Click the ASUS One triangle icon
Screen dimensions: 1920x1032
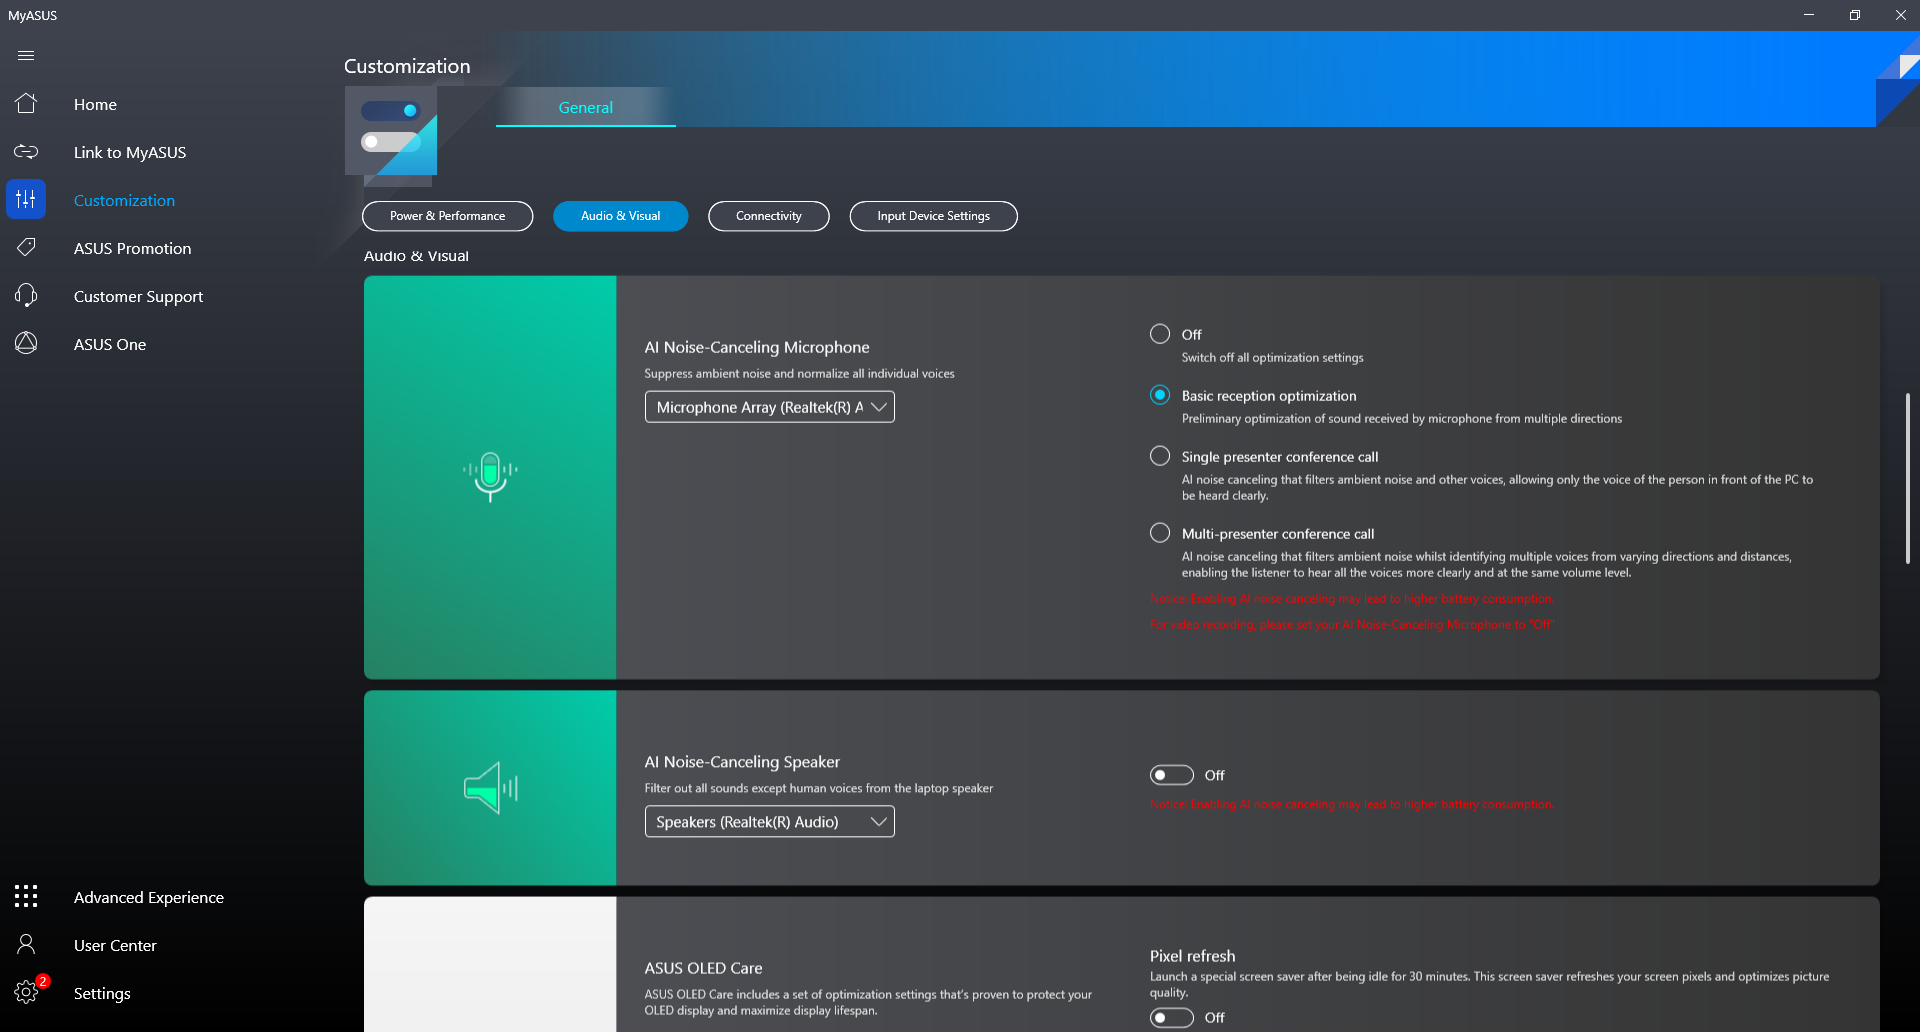[26, 343]
